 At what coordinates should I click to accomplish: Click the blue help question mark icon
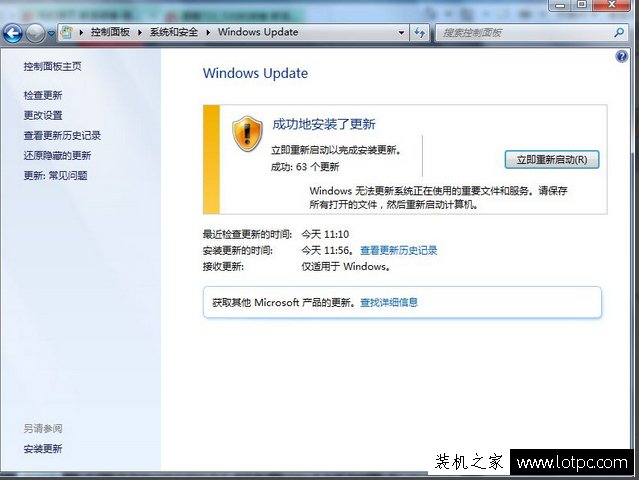pos(622,58)
